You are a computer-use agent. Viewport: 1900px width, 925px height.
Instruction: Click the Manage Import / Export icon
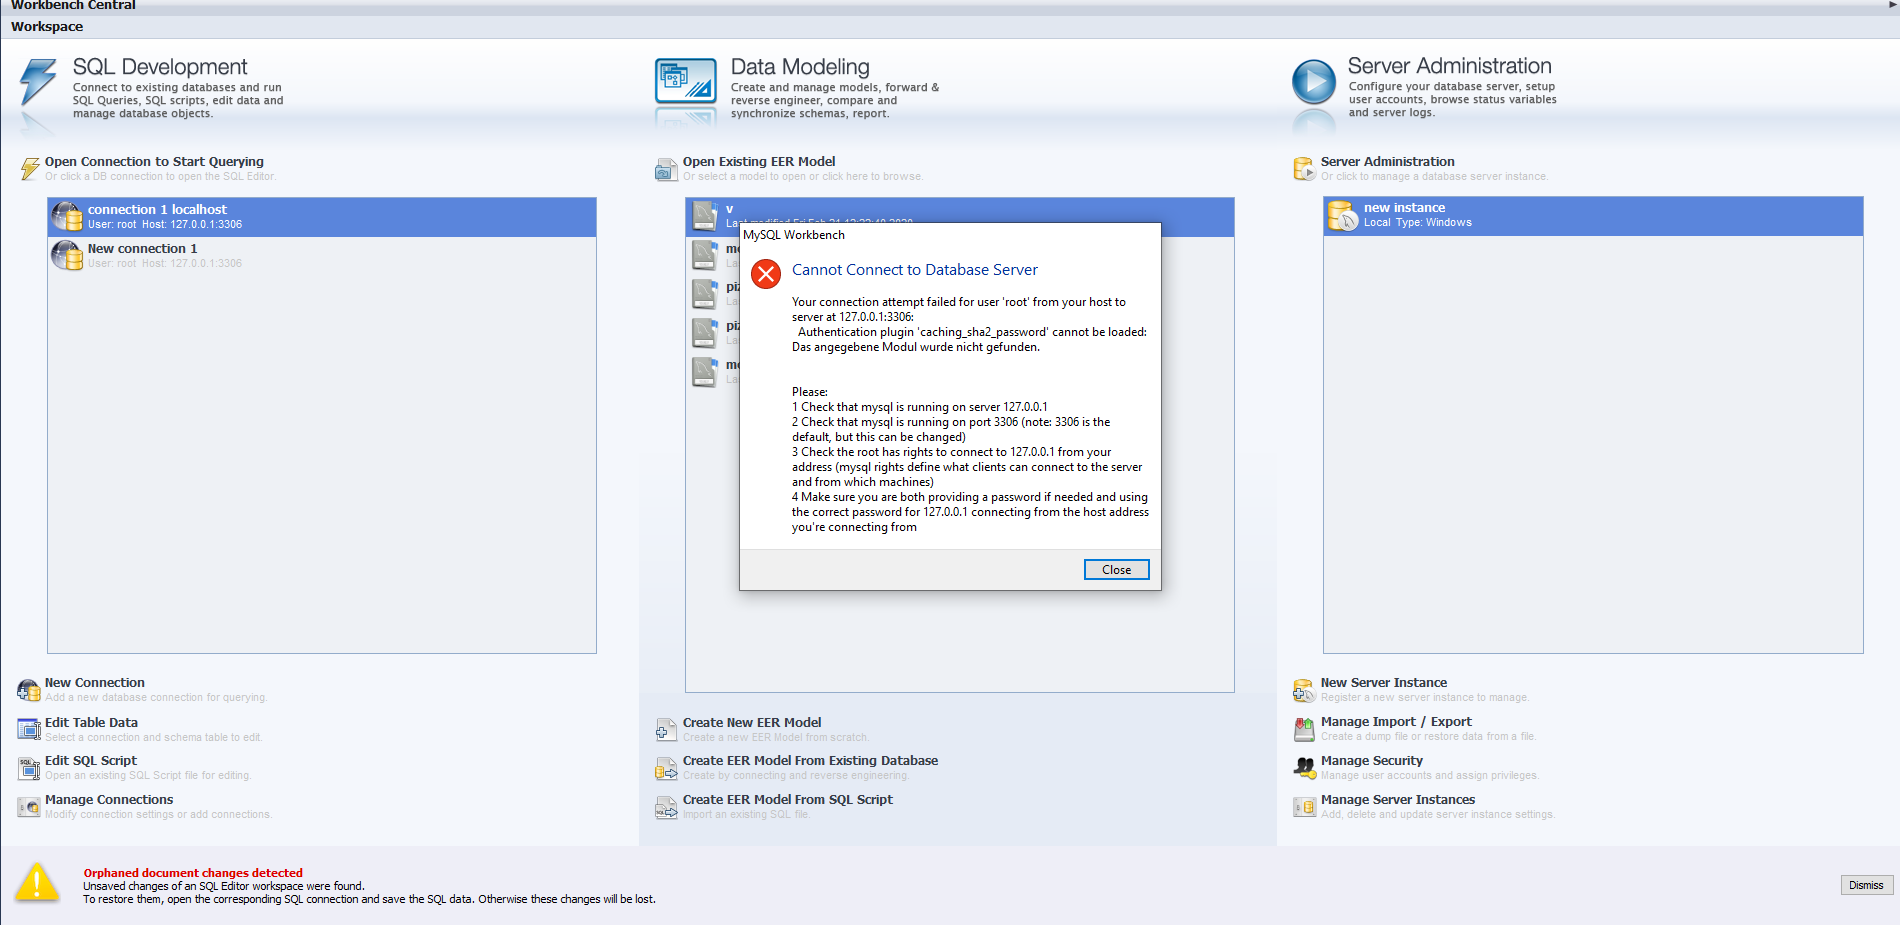(x=1305, y=729)
